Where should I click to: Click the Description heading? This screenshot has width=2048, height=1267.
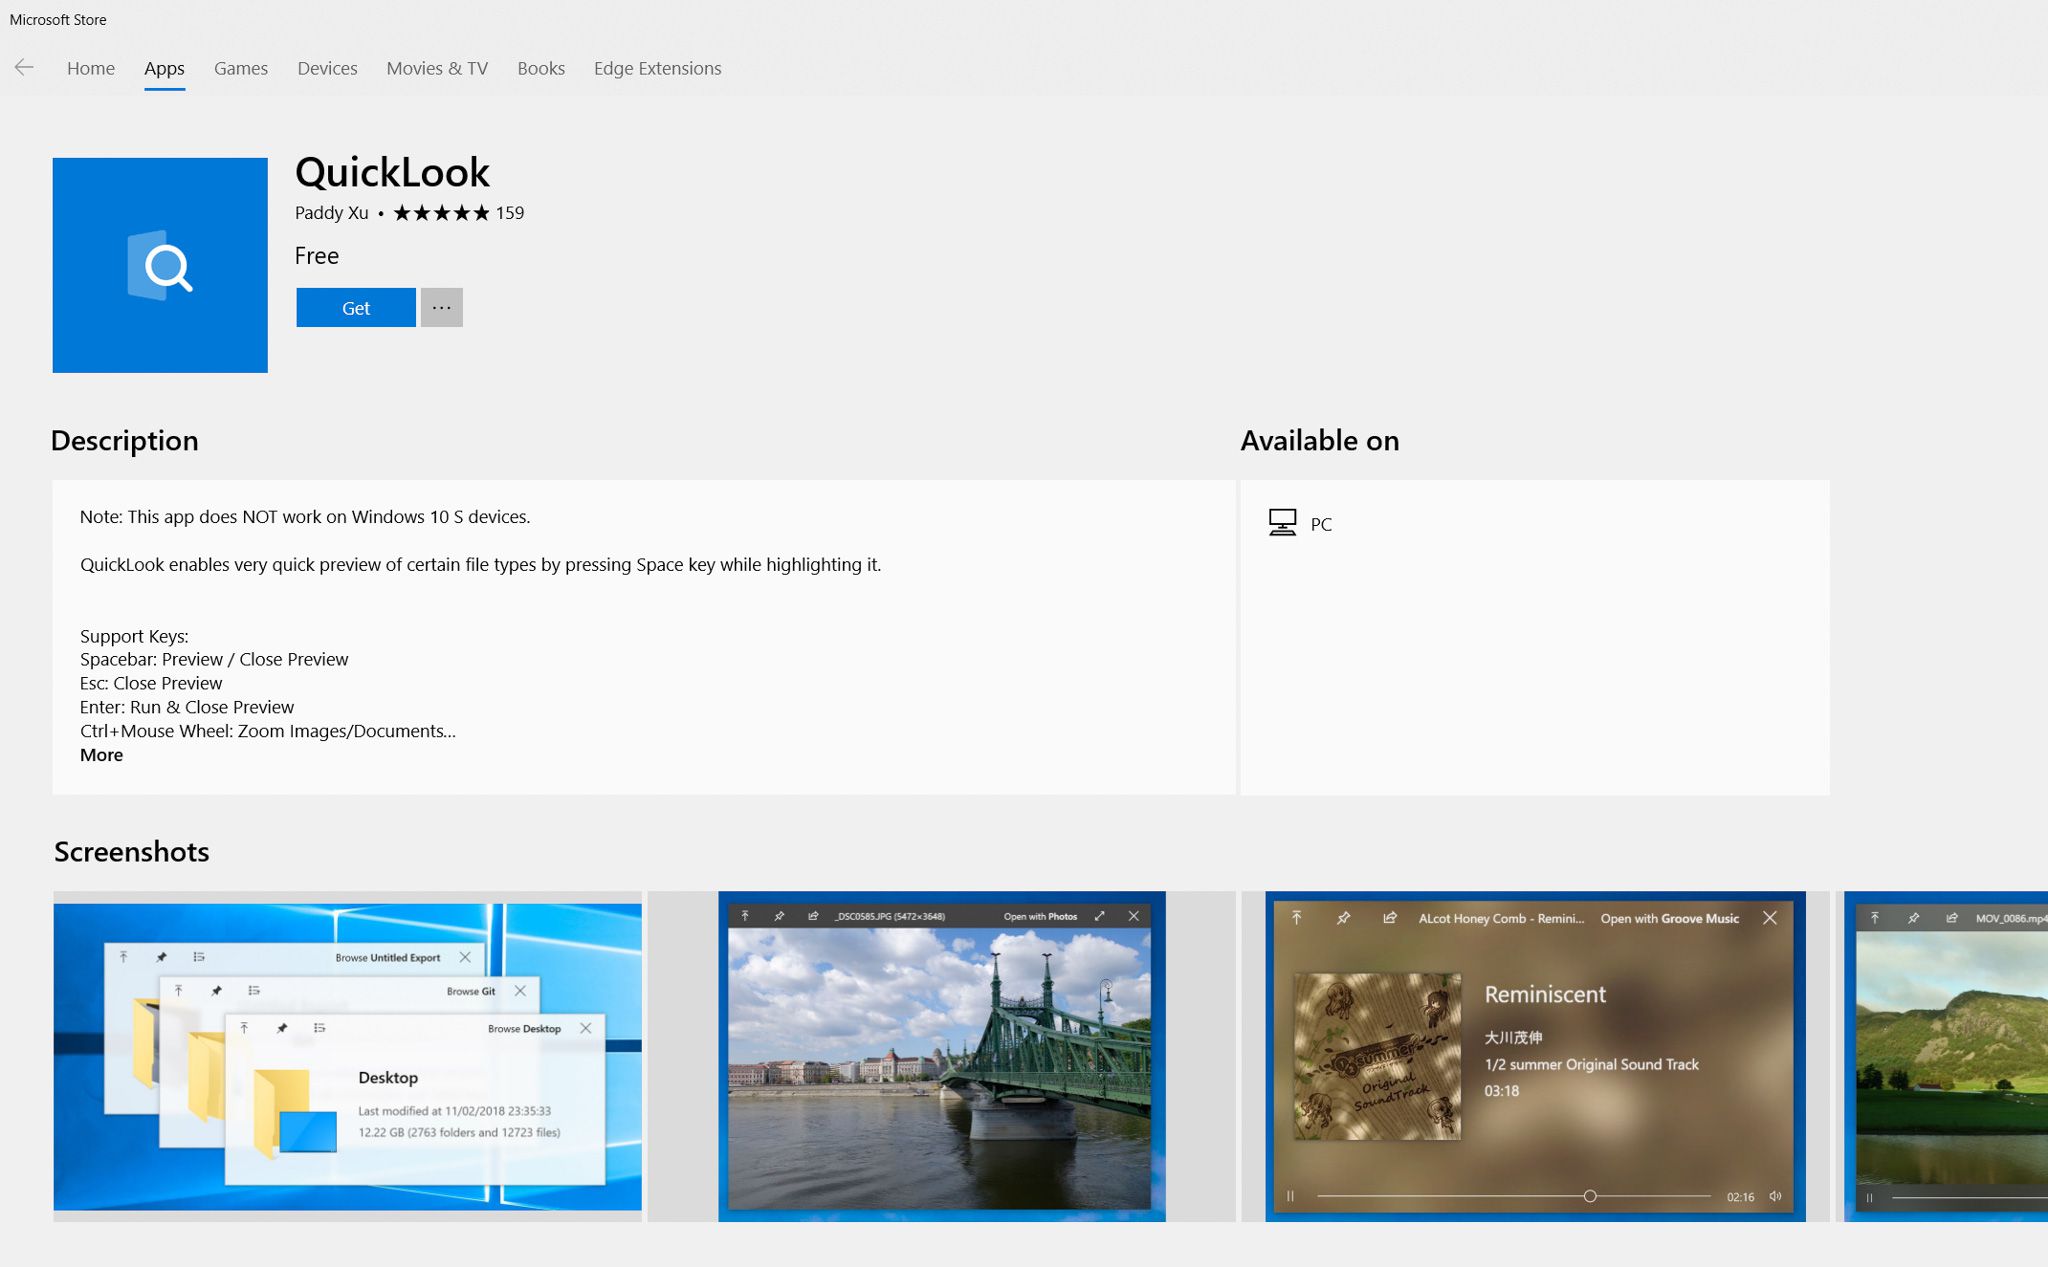coord(125,441)
